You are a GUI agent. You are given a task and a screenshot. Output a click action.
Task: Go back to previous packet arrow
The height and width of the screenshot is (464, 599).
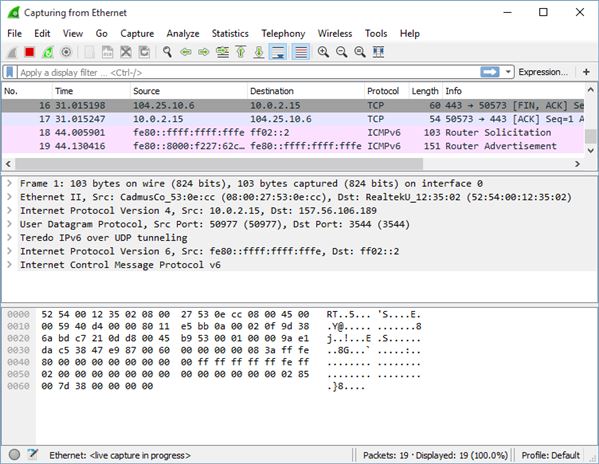point(186,52)
